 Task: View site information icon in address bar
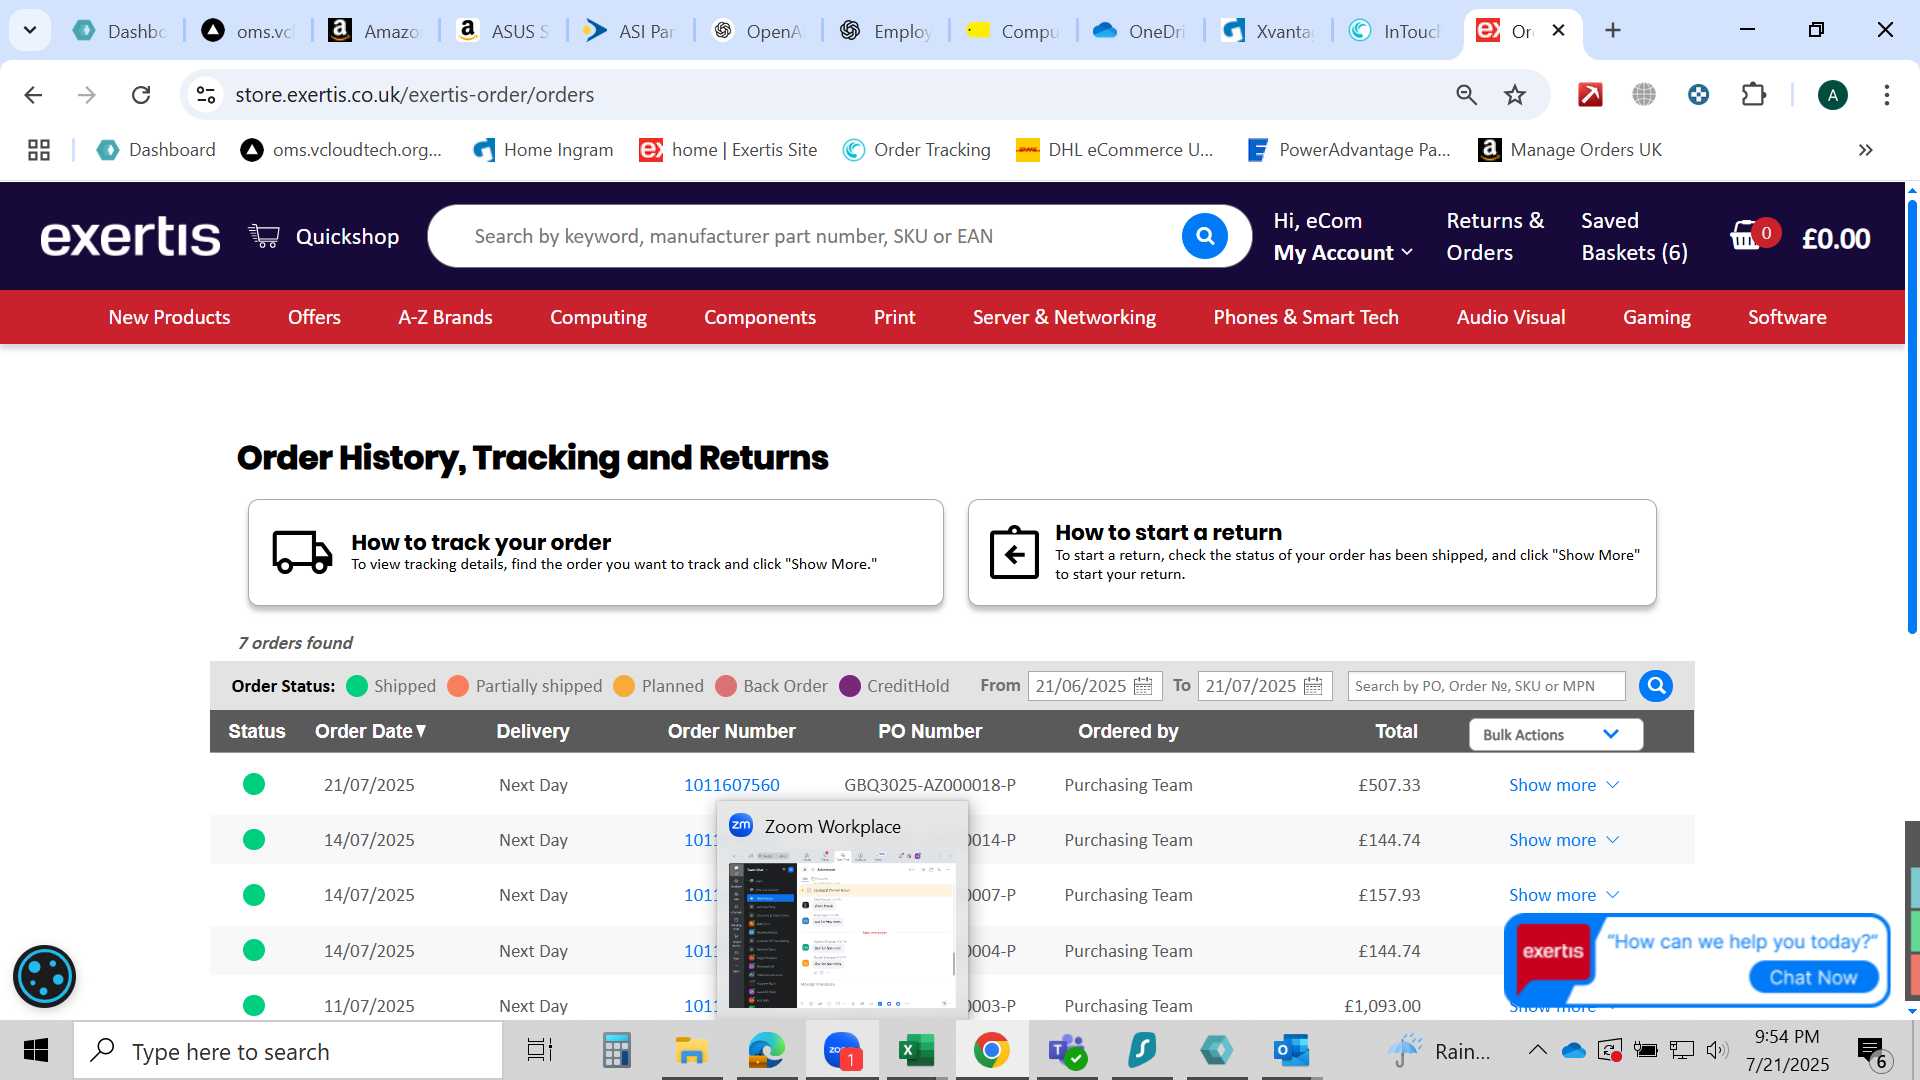pos(206,95)
